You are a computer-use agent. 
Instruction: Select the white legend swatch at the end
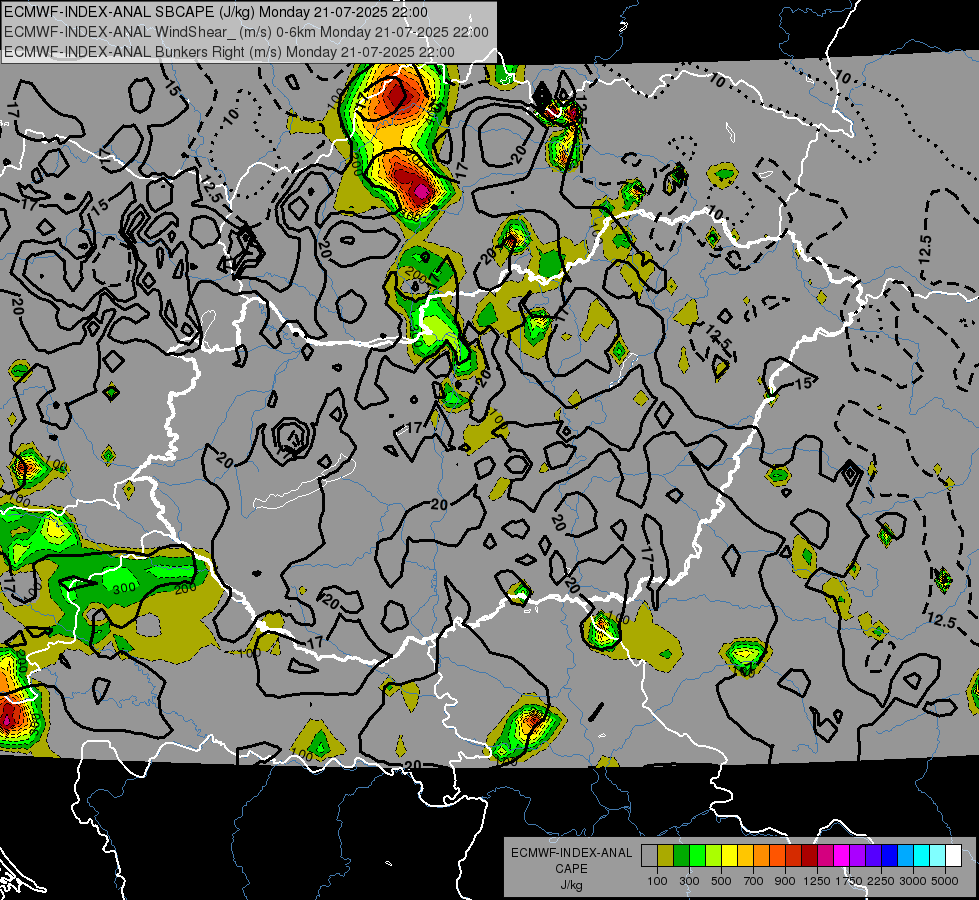click(953, 856)
